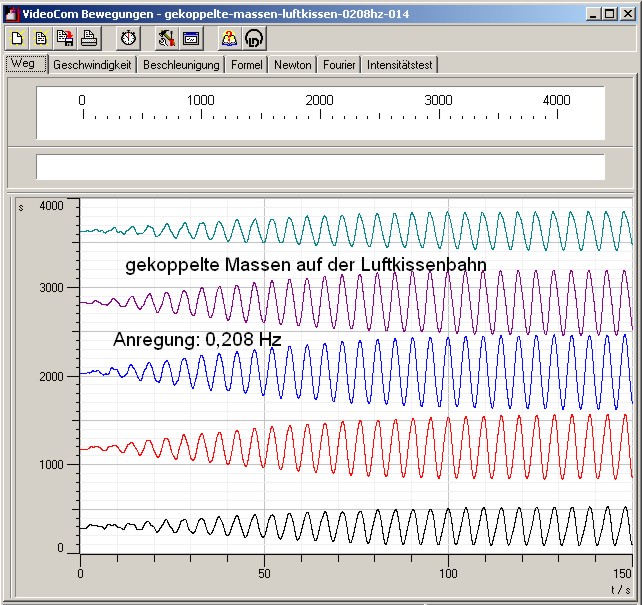Create a new blank measurement
This screenshot has width=642, height=605.
(17, 39)
